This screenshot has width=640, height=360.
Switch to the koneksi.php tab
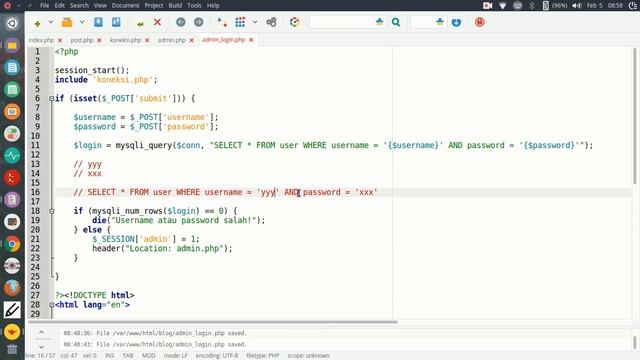(x=125, y=40)
